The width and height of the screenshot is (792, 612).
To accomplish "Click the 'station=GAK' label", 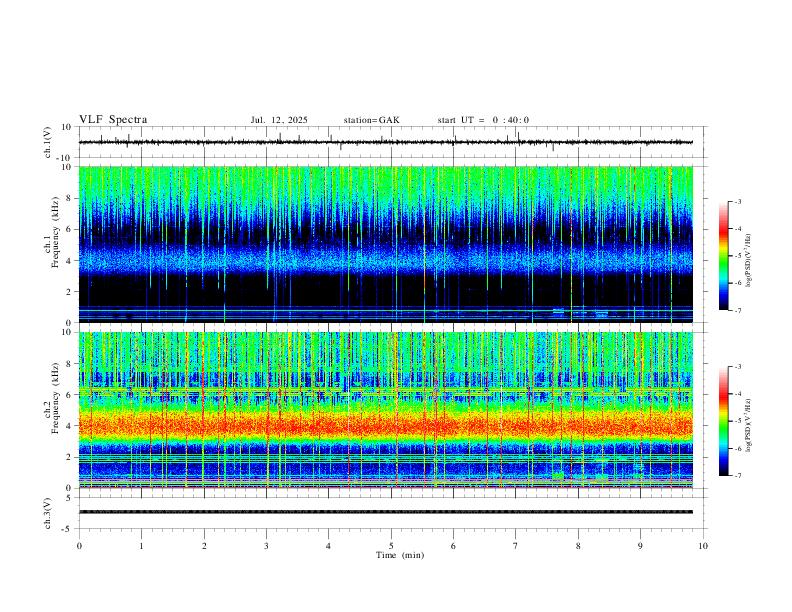I will tap(371, 120).
